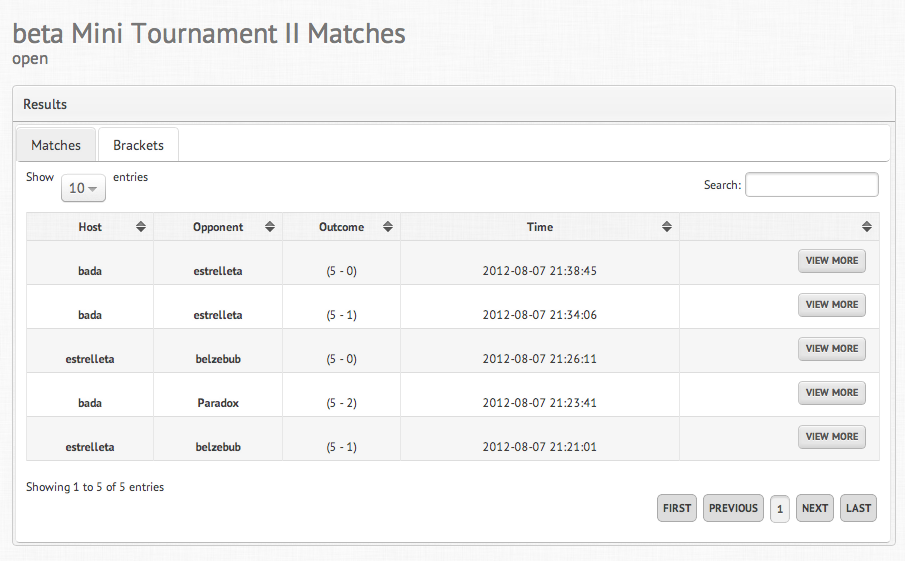Viewport: 905px width, 561px height.
Task: Click sort arrows in last column header
Action: click(x=867, y=227)
